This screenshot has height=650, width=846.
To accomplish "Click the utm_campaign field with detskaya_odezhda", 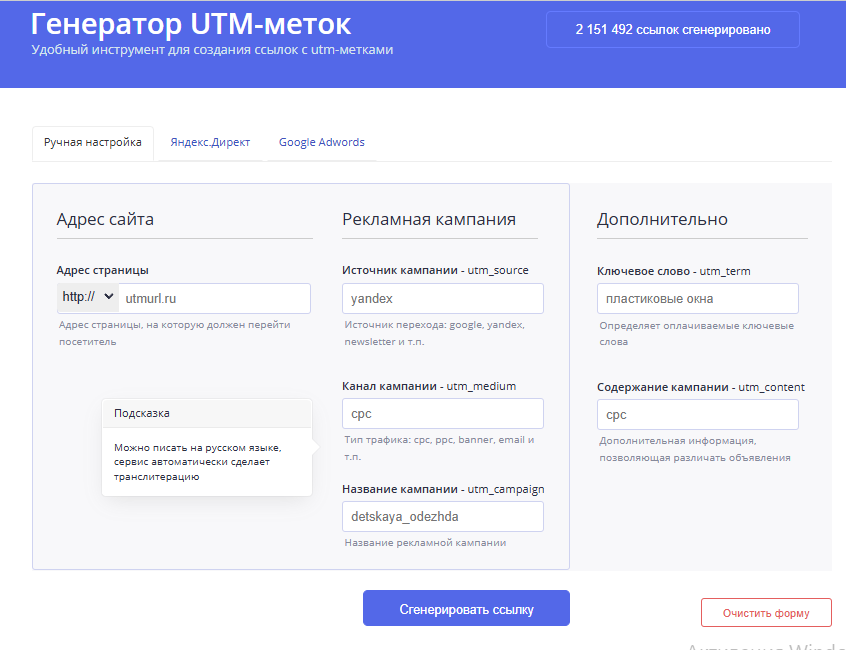I will [443, 517].
